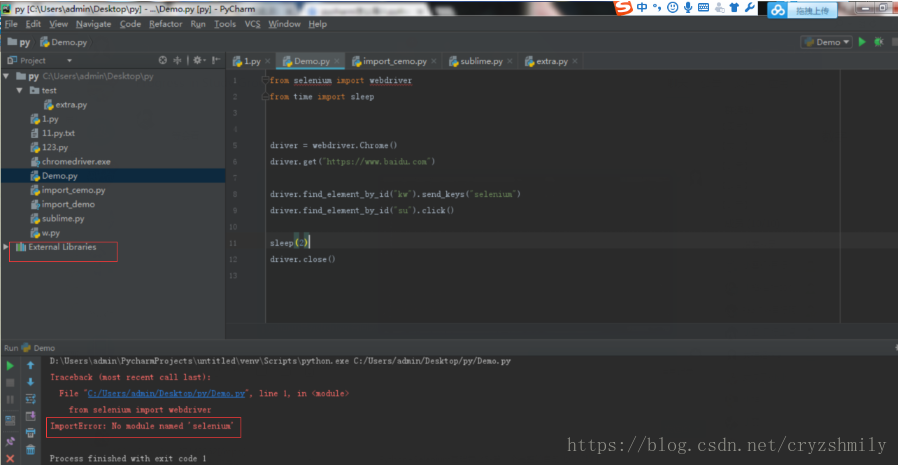Hide the Project panel with the hide icon
898x465 pixels.
point(216,60)
